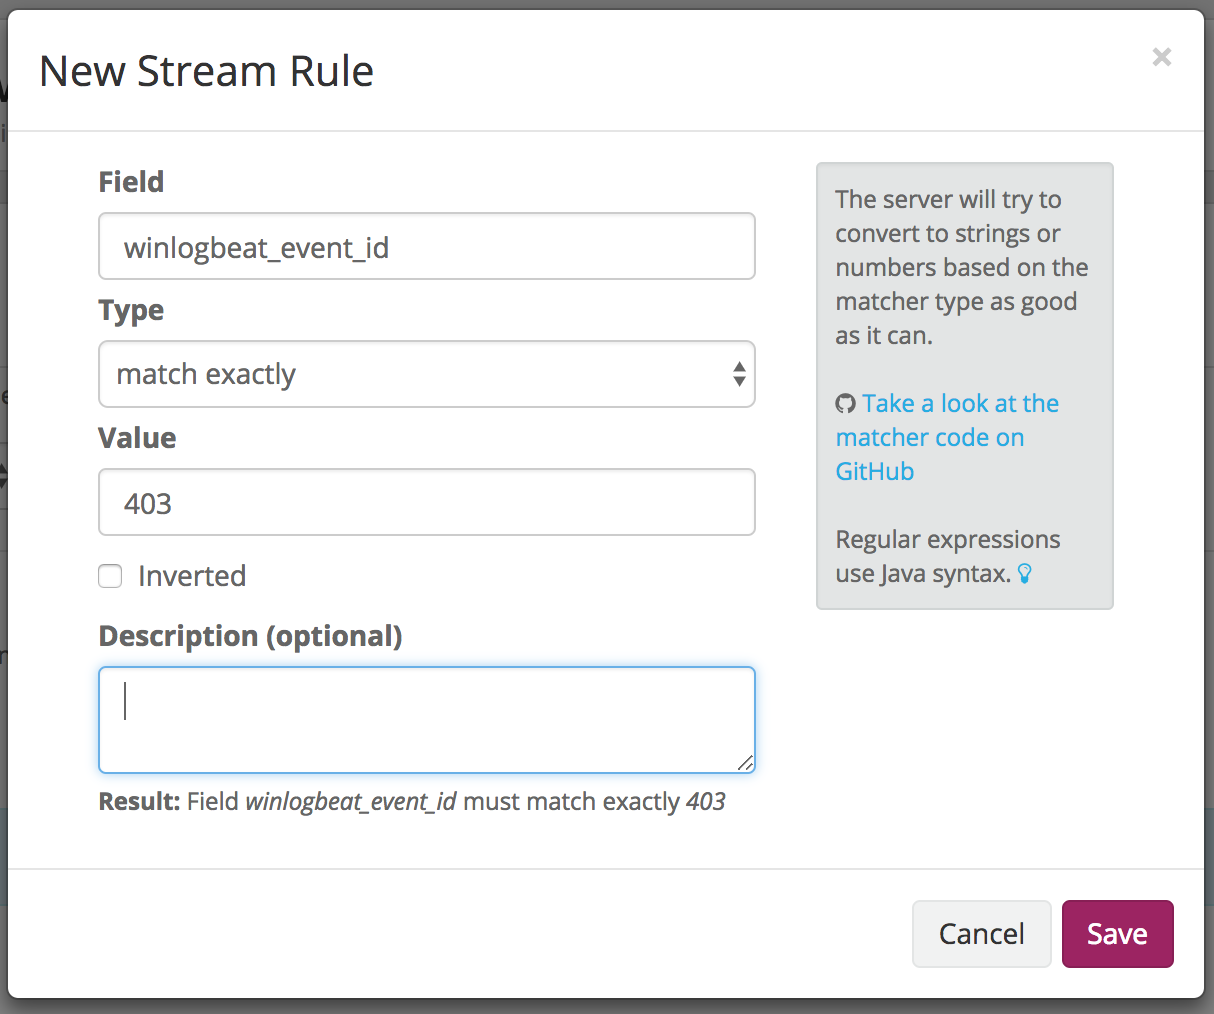This screenshot has height=1014, width=1214.
Task: Click the Type label above the dropdown
Action: (x=131, y=310)
